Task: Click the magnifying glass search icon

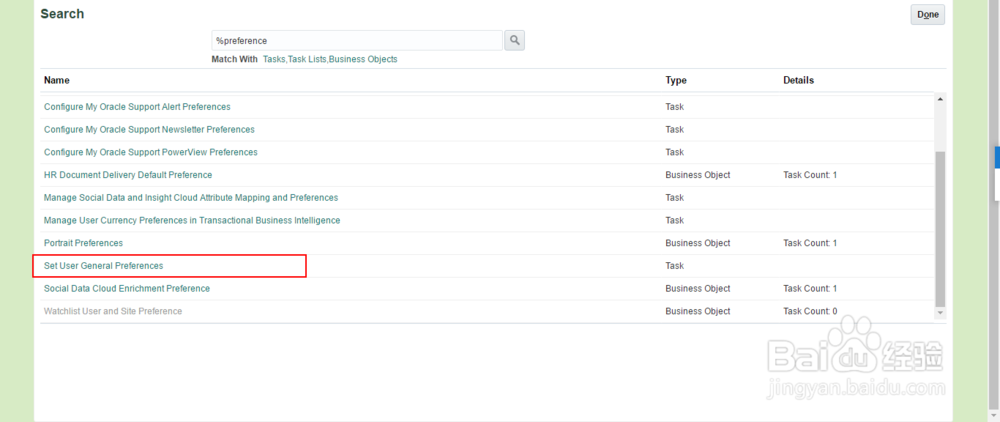Action: [x=514, y=40]
